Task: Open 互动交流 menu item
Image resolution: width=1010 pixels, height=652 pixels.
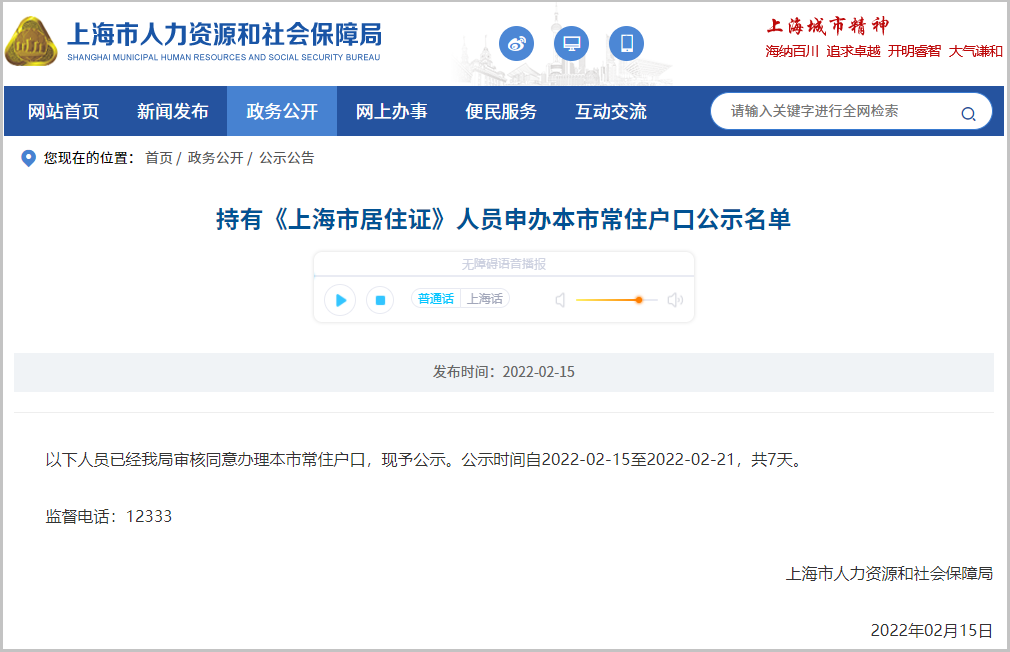Action: coord(611,111)
